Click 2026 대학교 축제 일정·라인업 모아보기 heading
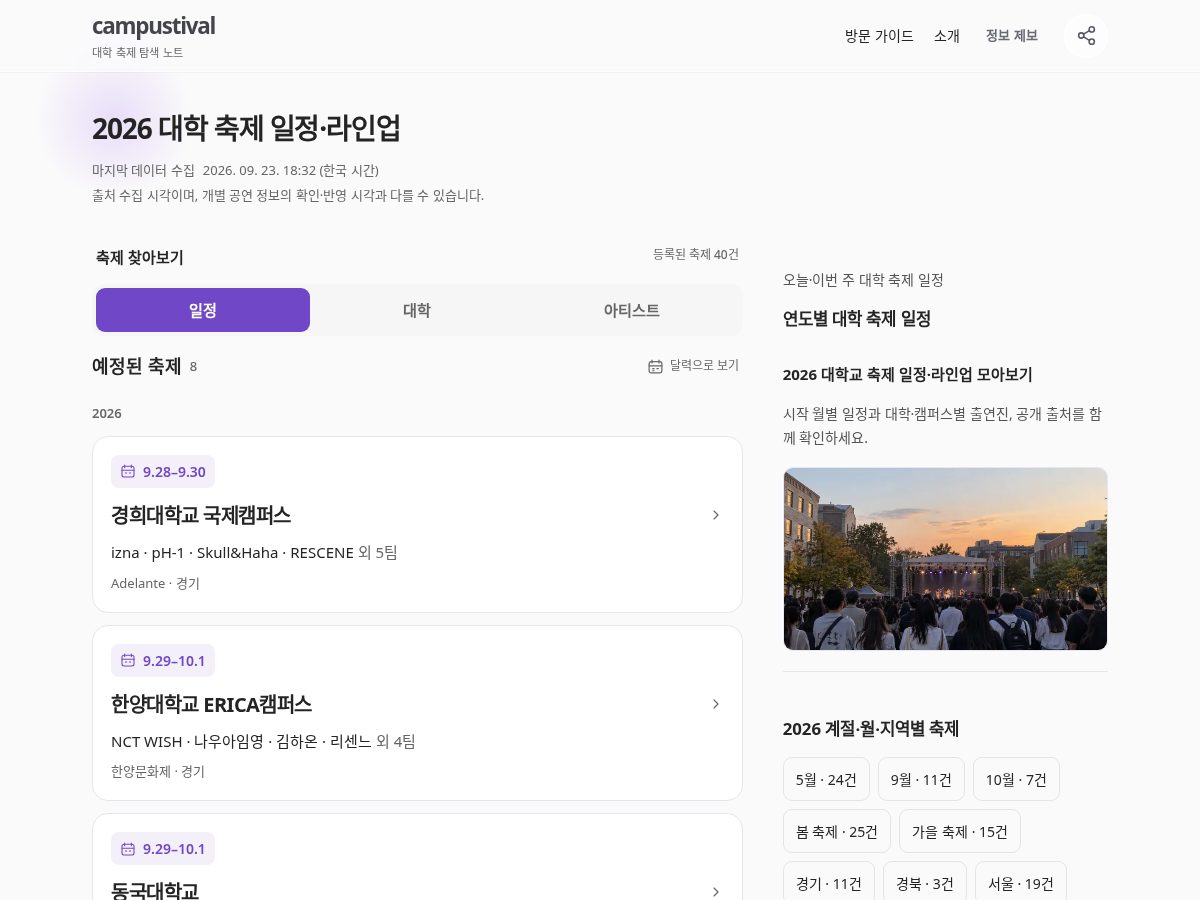 point(908,375)
